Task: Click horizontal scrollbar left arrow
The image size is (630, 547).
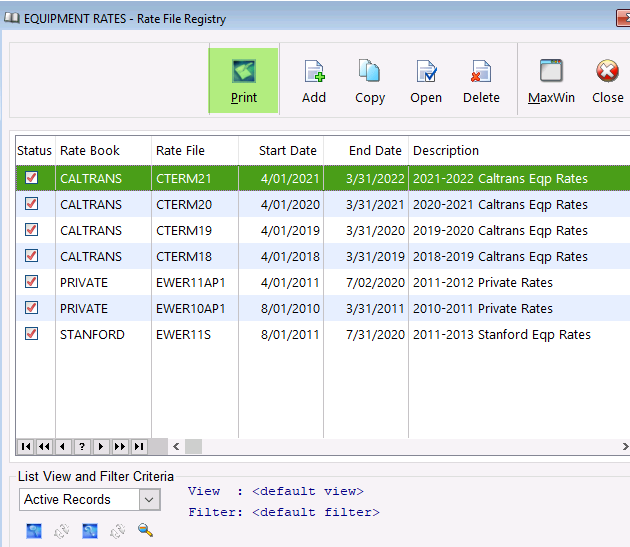Action: coord(176,447)
